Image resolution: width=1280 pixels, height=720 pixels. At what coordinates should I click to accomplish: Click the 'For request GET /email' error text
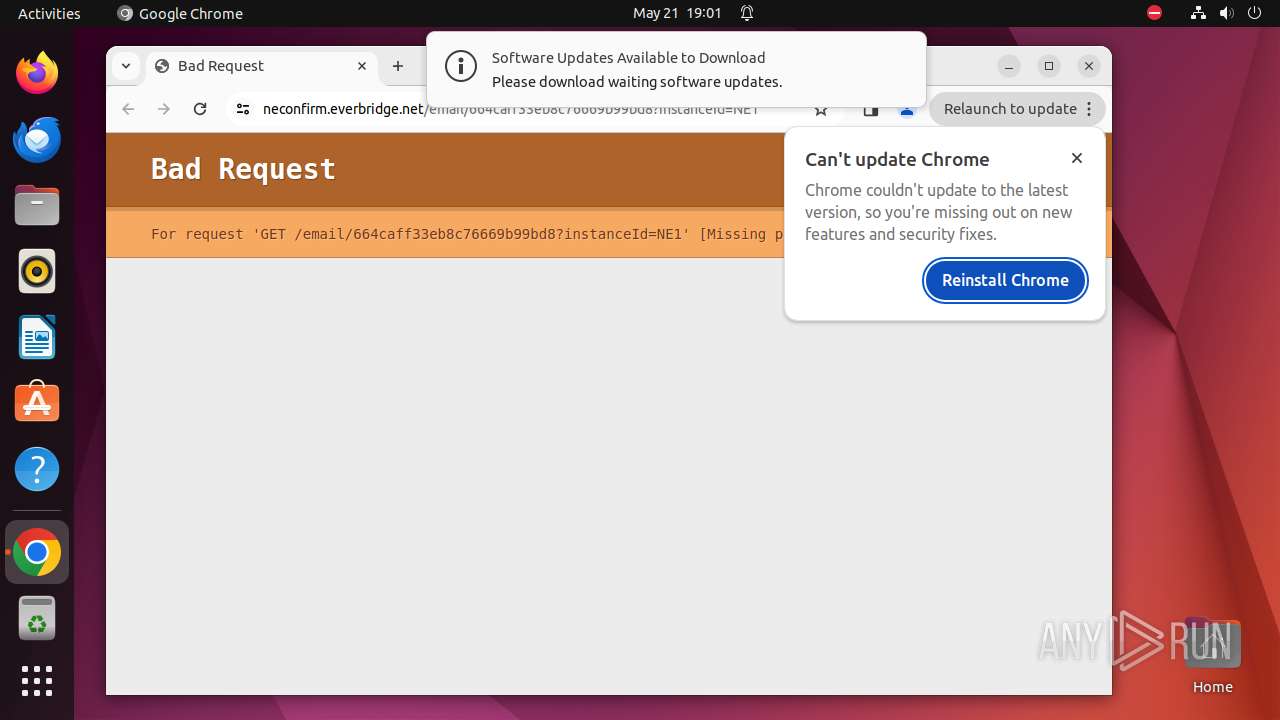467,234
